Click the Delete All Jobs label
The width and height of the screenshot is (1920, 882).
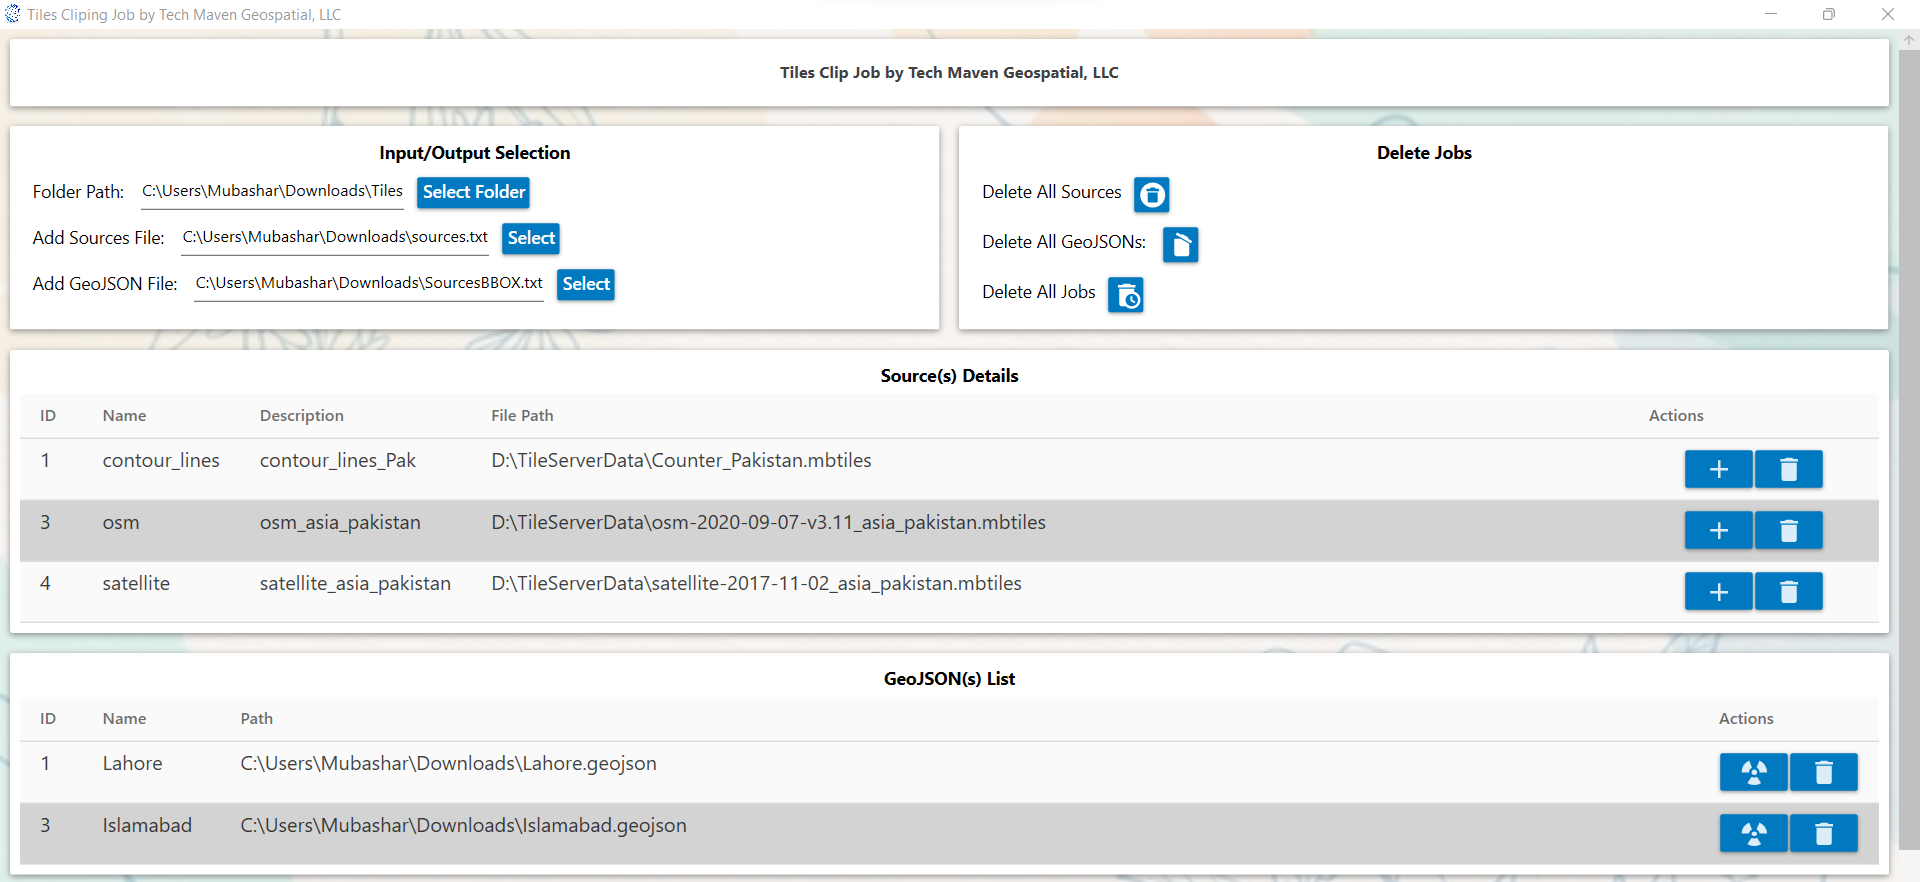[x=1038, y=292]
